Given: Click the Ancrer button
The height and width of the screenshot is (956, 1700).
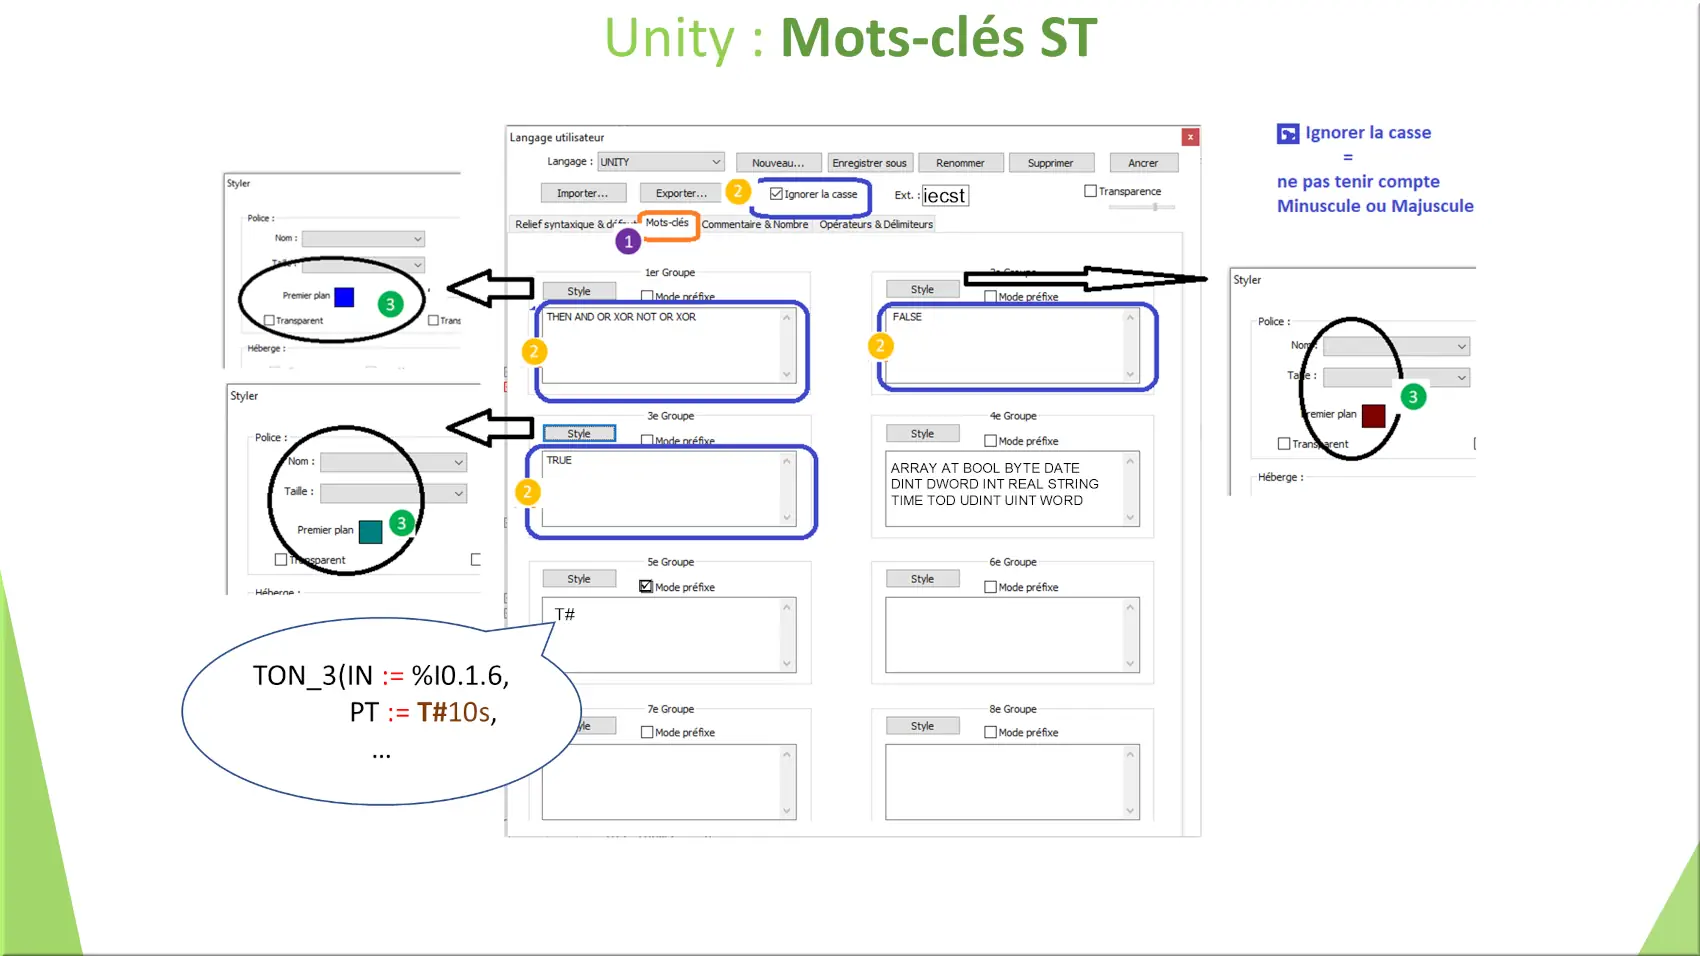Looking at the screenshot, I should click(x=1143, y=163).
